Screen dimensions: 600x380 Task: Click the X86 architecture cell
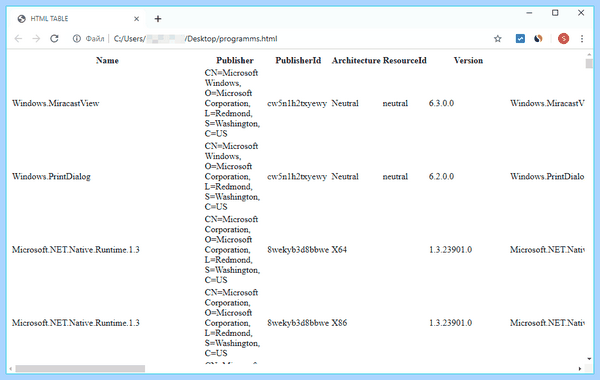tap(339, 323)
